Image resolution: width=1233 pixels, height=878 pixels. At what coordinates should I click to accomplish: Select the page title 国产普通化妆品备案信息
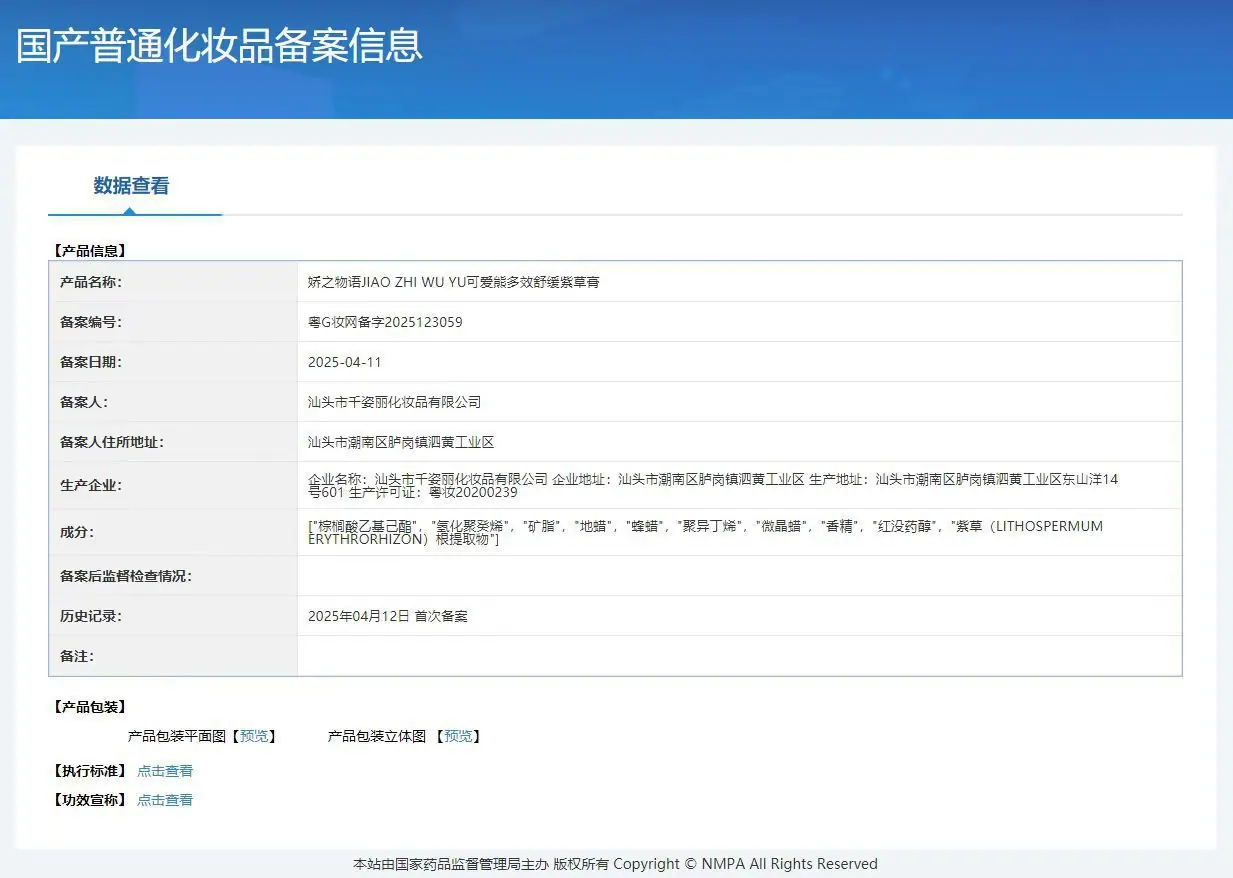pos(220,46)
